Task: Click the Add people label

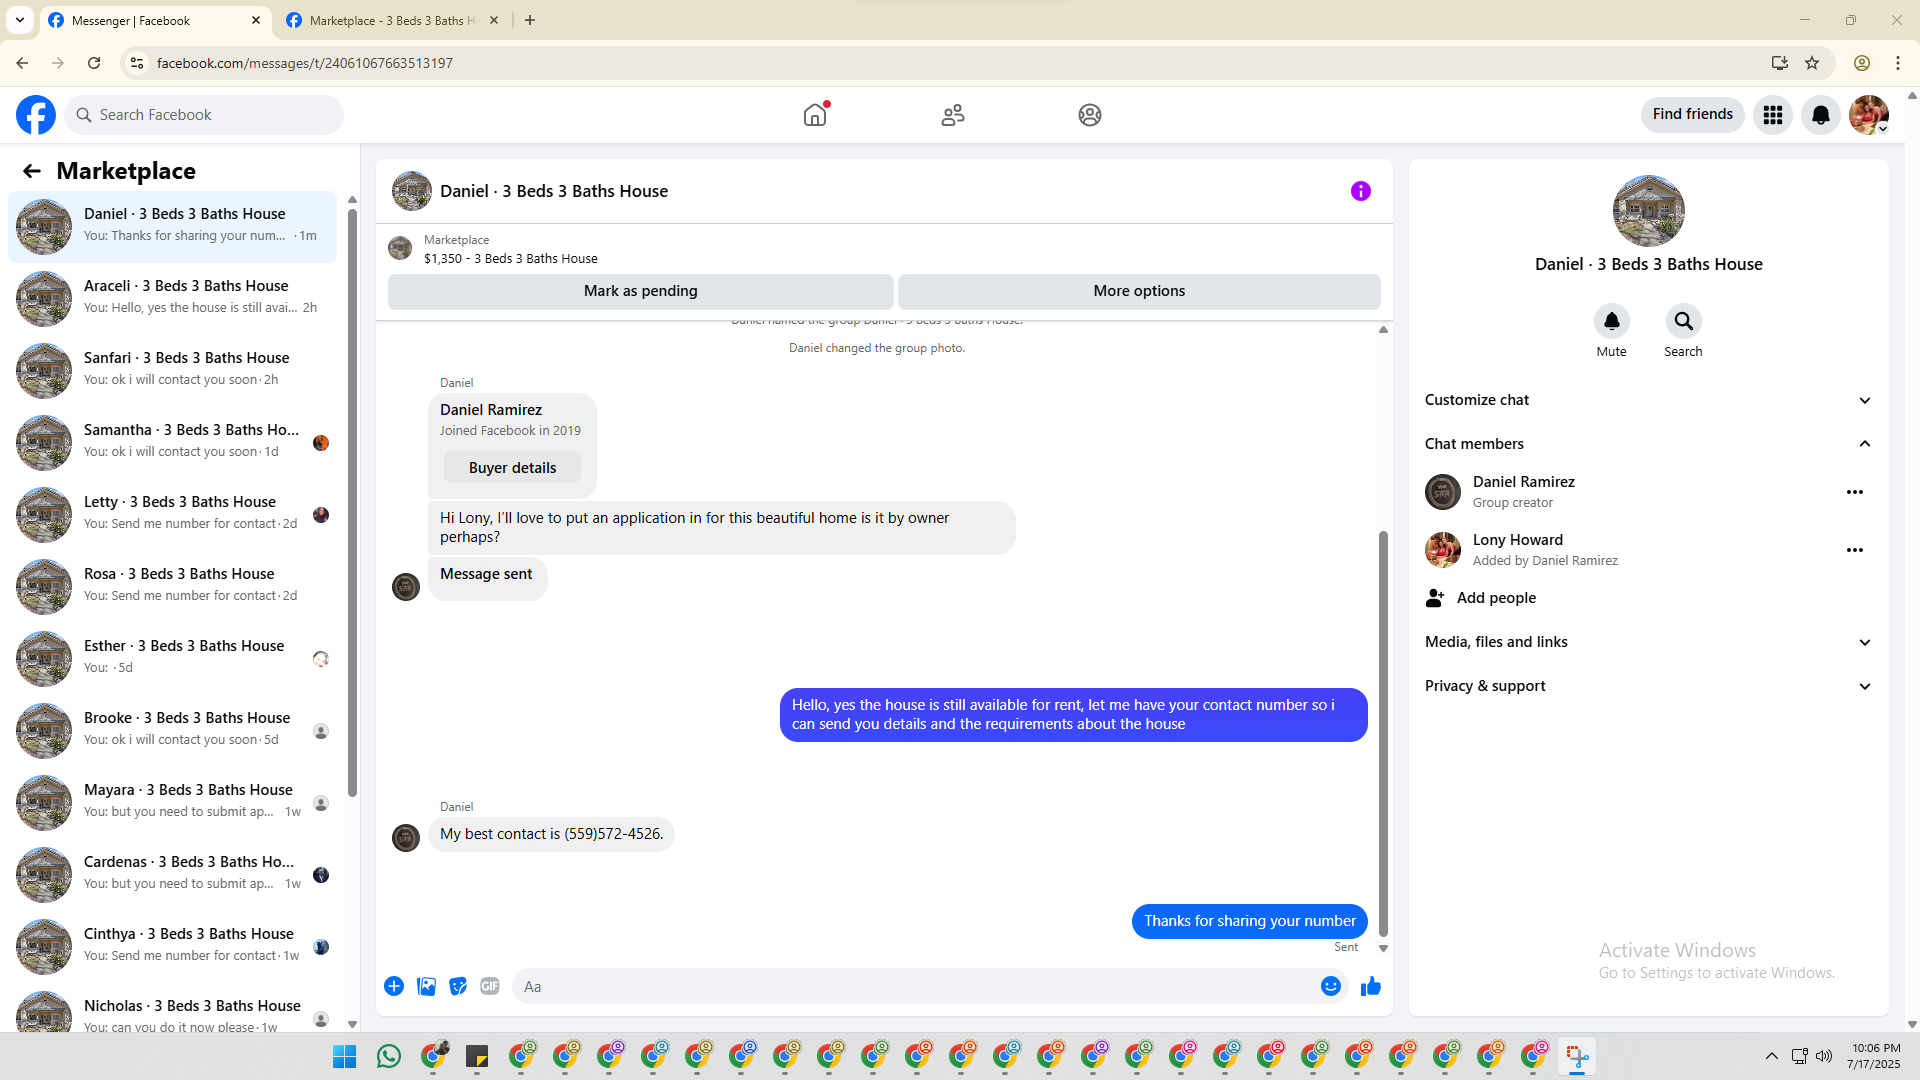Action: click(x=1496, y=598)
